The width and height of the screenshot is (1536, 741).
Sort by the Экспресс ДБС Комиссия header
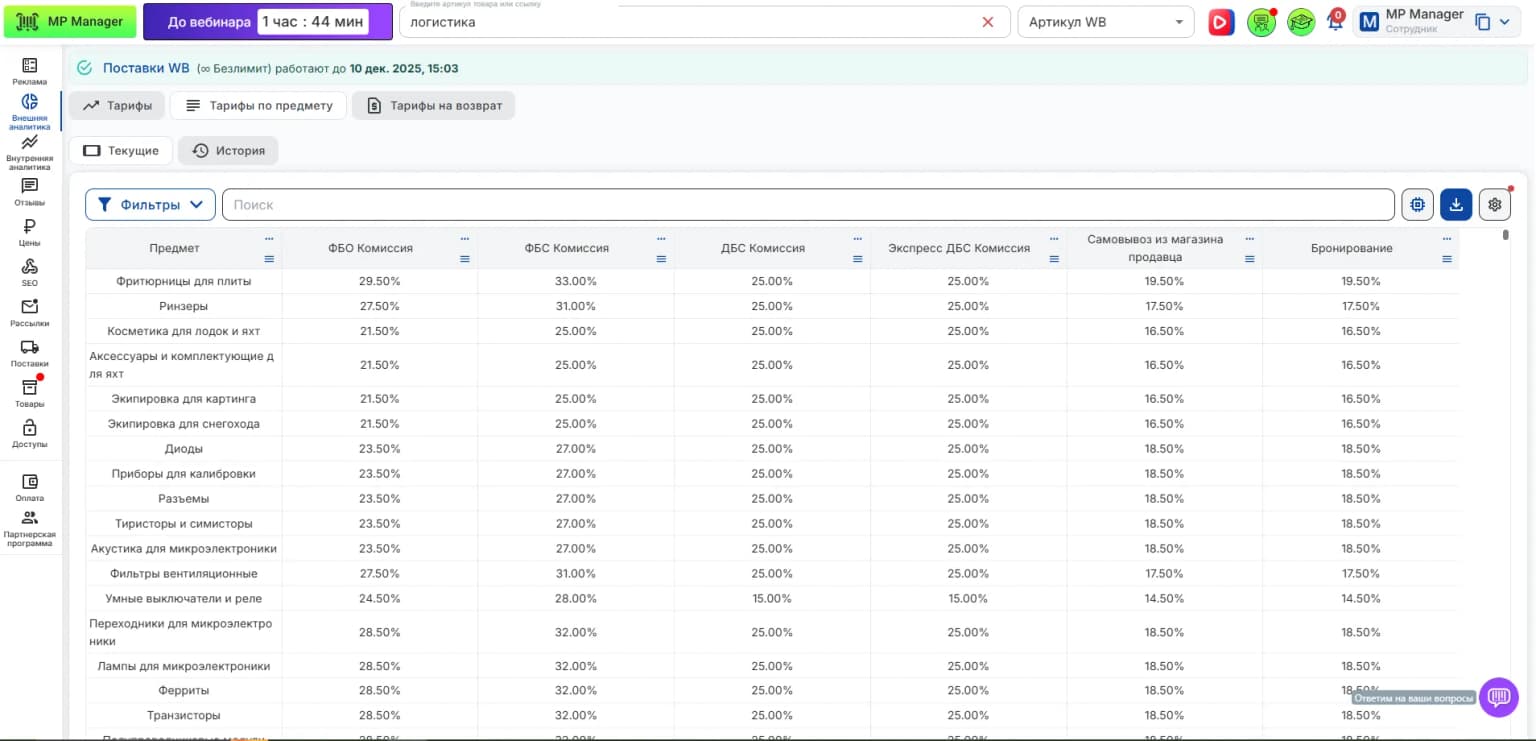coord(959,248)
